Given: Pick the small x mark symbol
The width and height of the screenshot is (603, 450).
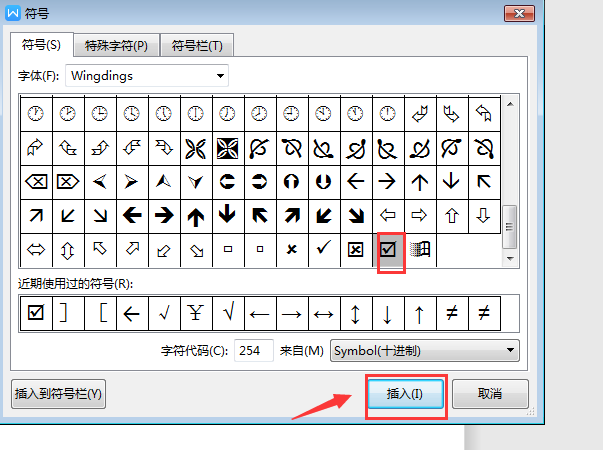Looking at the screenshot, I should pos(292,250).
